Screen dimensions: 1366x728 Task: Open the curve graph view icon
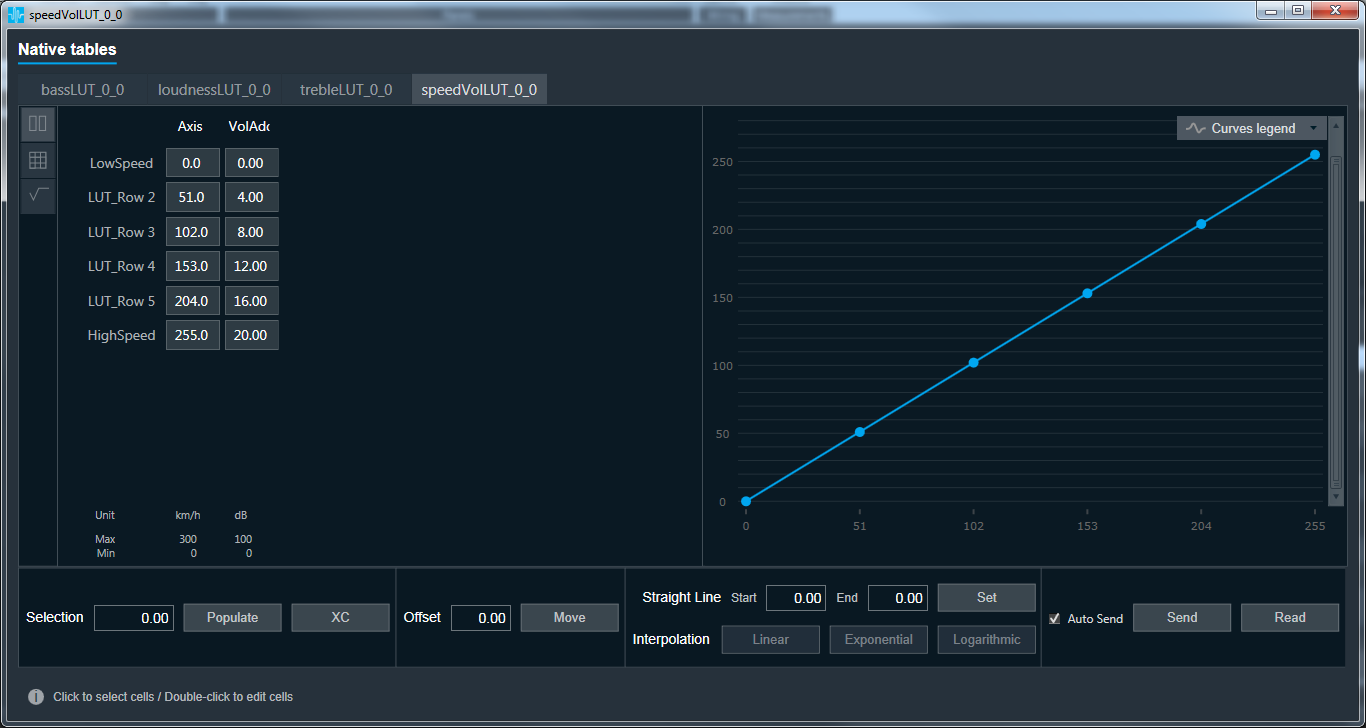coord(38,196)
